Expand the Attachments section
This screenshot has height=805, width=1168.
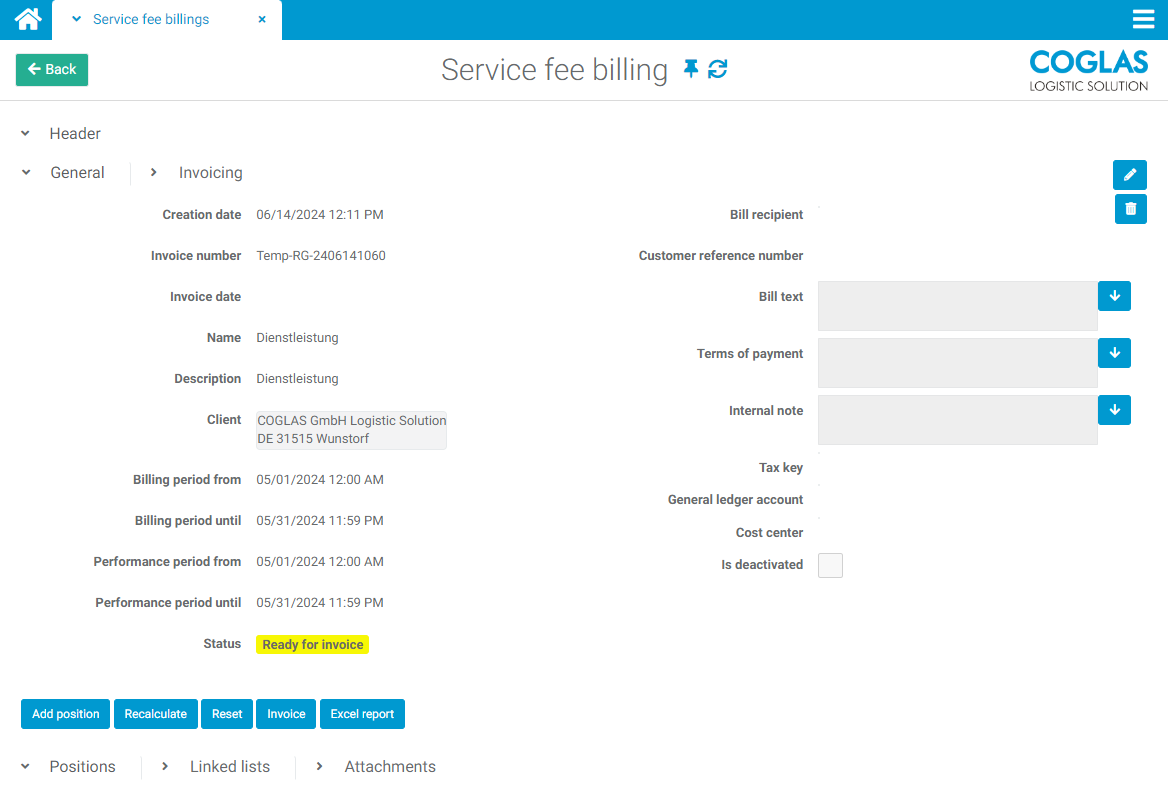(320, 767)
